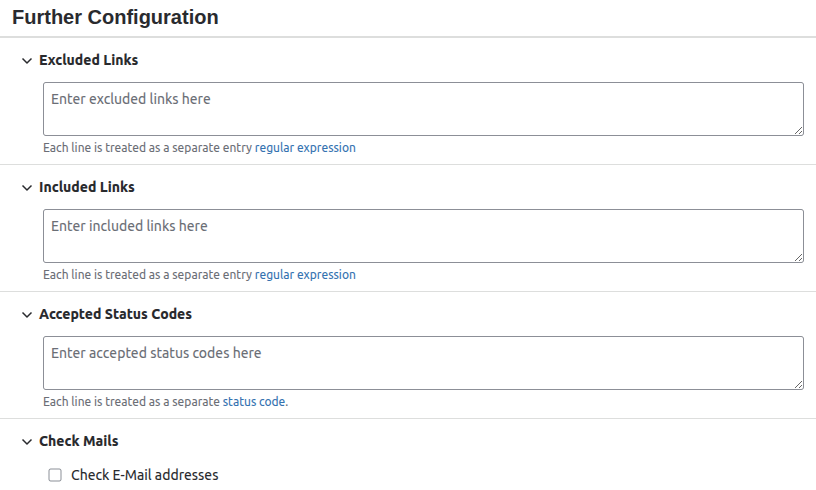Collapse the Included Links section chevron
The height and width of the screenshot is (490, 816).
click(x=27, y=188)
